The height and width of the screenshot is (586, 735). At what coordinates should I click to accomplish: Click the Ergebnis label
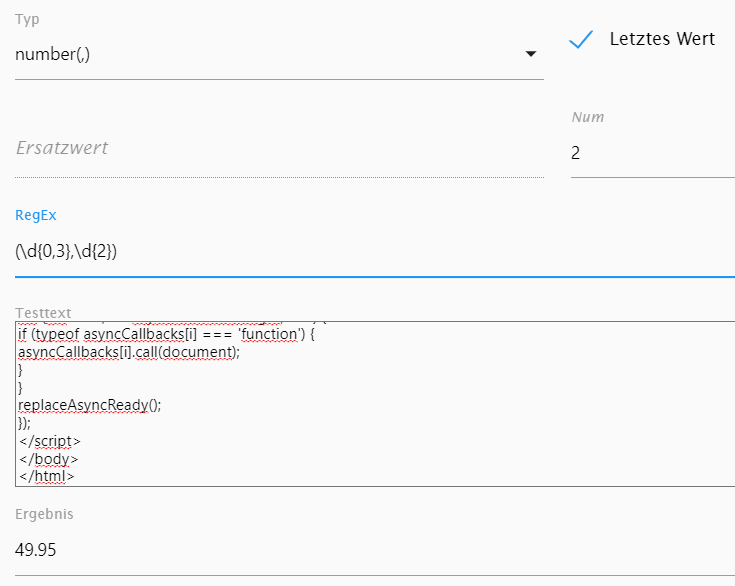pyautogui.click(x=44, y=514)
